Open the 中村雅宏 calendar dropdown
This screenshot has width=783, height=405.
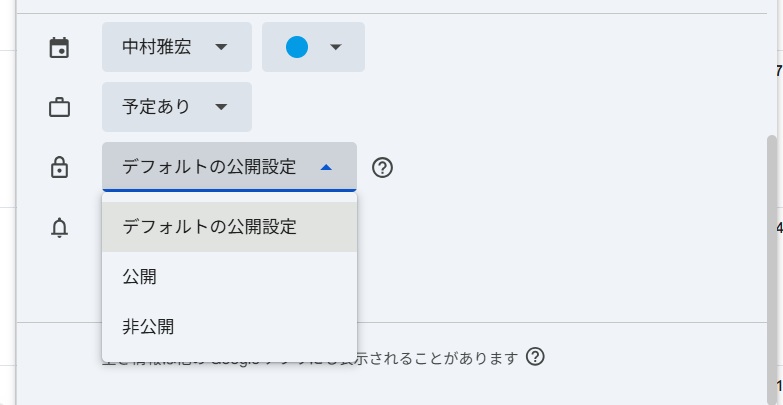click(175, 47)
